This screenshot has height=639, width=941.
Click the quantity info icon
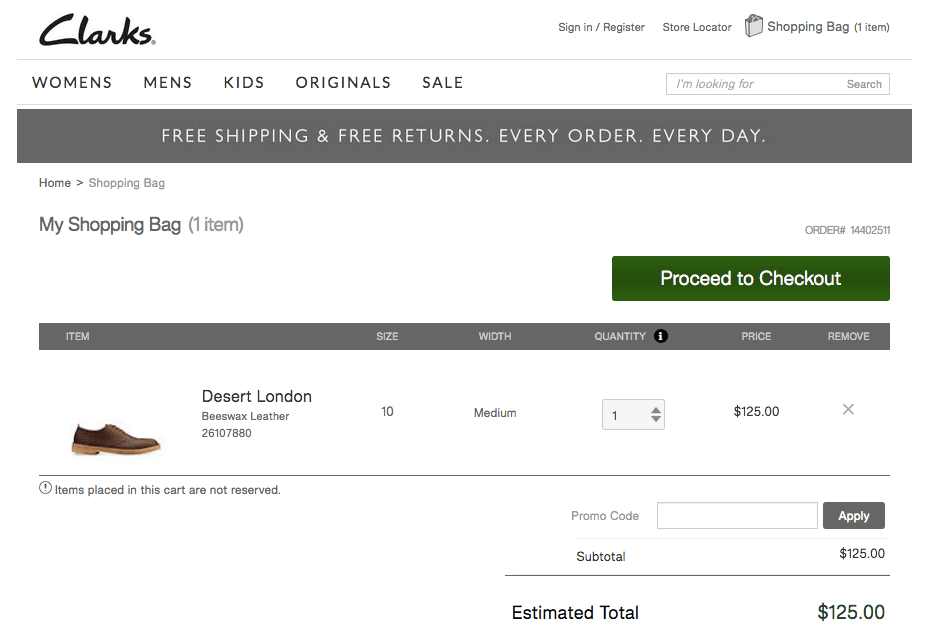pyautogui.click(x=661, y=336)
